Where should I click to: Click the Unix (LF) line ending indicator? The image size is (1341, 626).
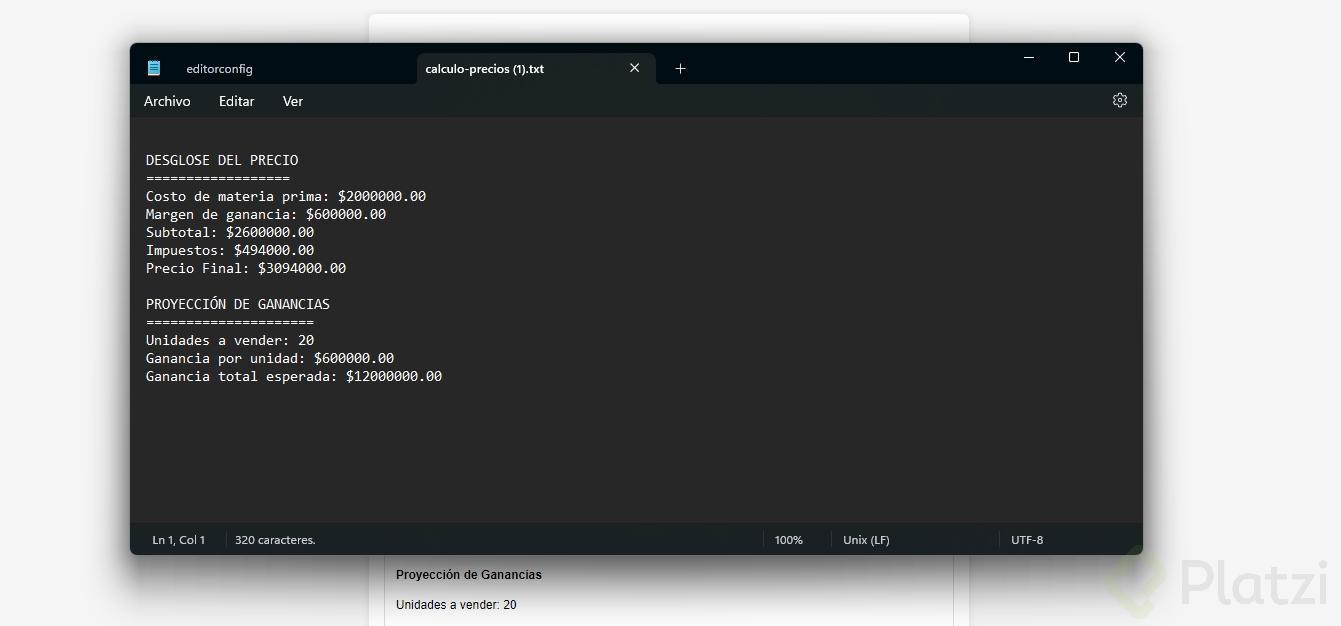coord(866,540)
